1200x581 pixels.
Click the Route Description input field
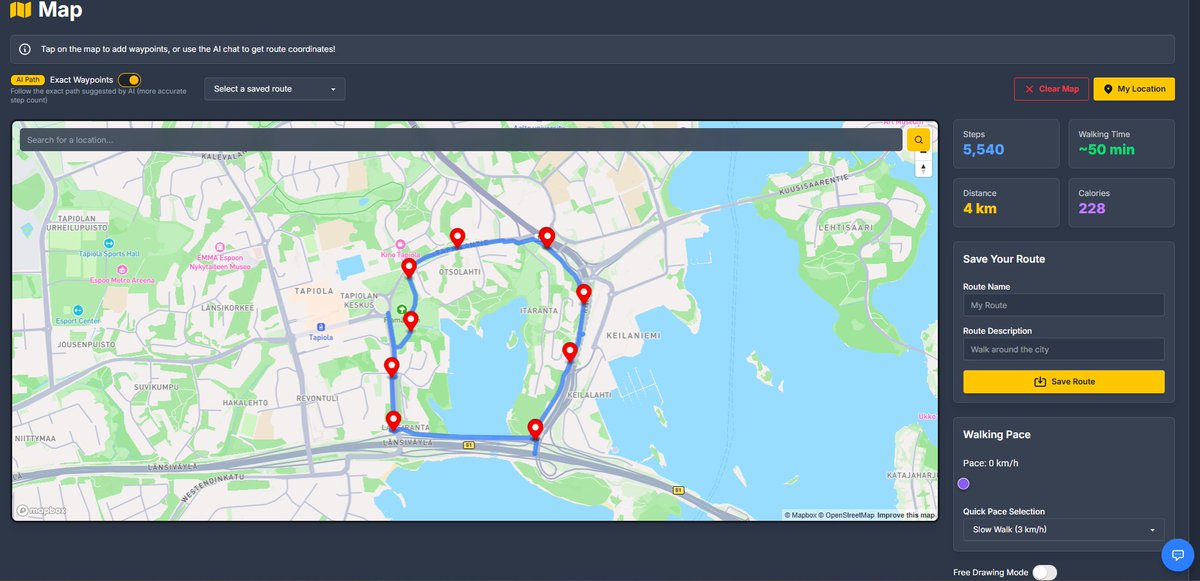coord(1063,349)
